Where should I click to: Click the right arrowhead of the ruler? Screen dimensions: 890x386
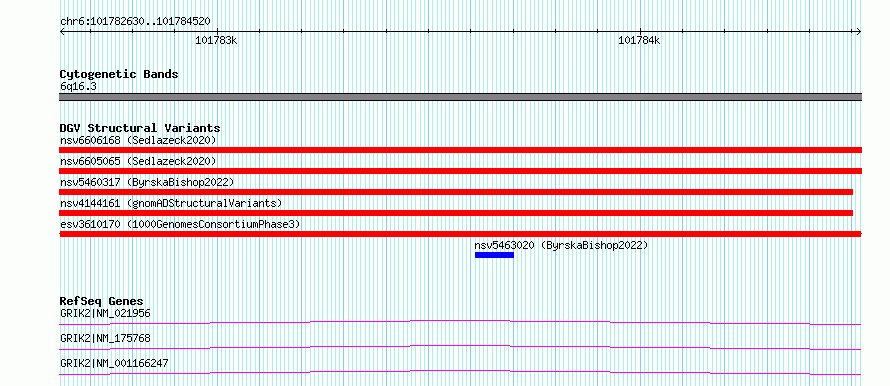pos(859,31)
